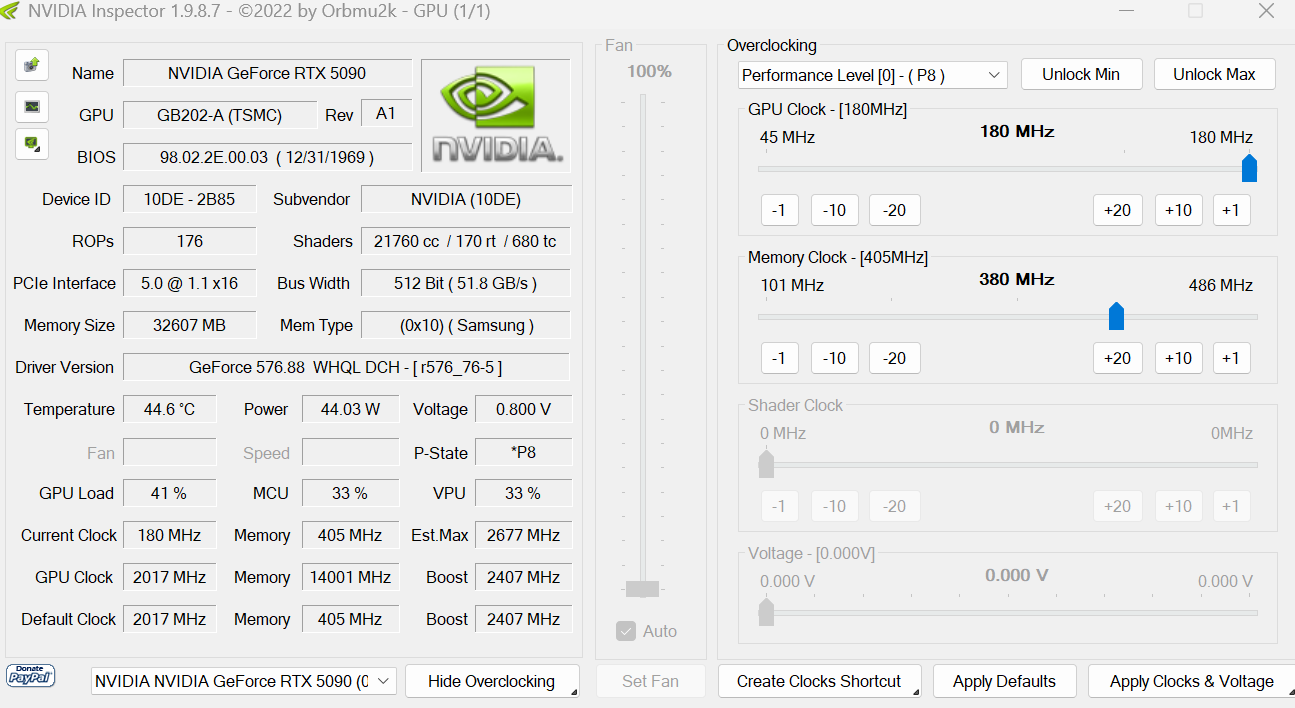This screenshot has width=1295, height=708.
Task: Increase GPU Clock by 1 MHz
Action: 1231,210
